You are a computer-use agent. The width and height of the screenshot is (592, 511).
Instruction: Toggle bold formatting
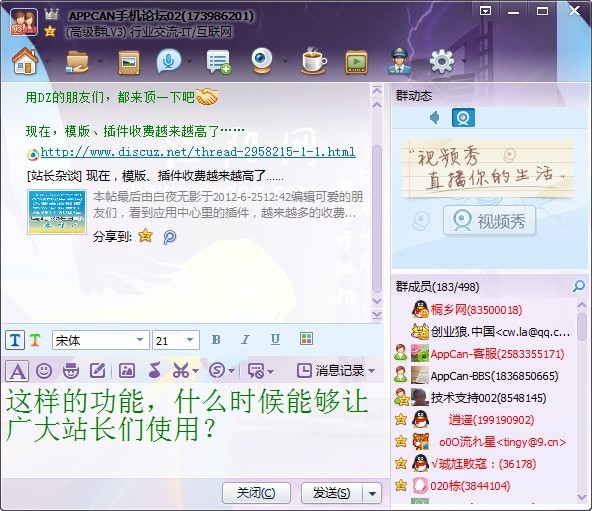[216, 340]
